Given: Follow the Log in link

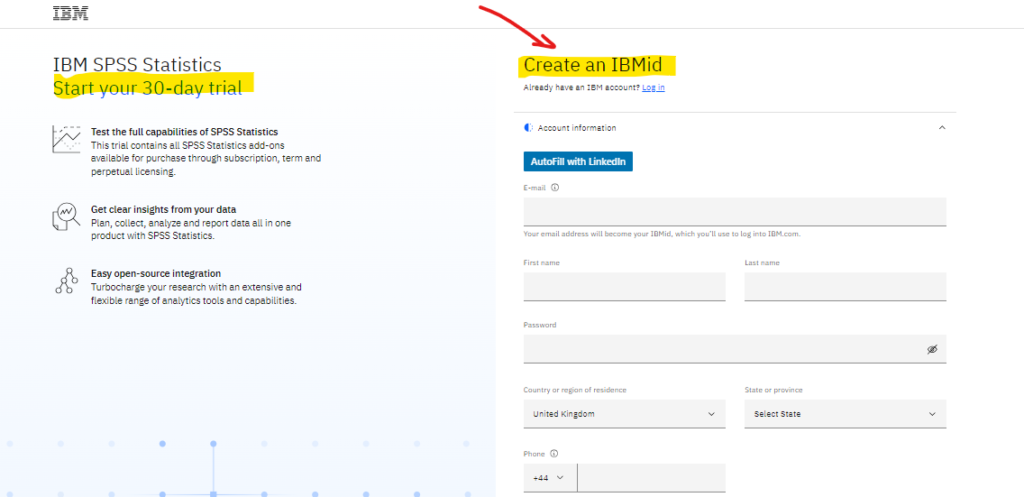Looking at the screenshot, I should [x=653, y=88].
